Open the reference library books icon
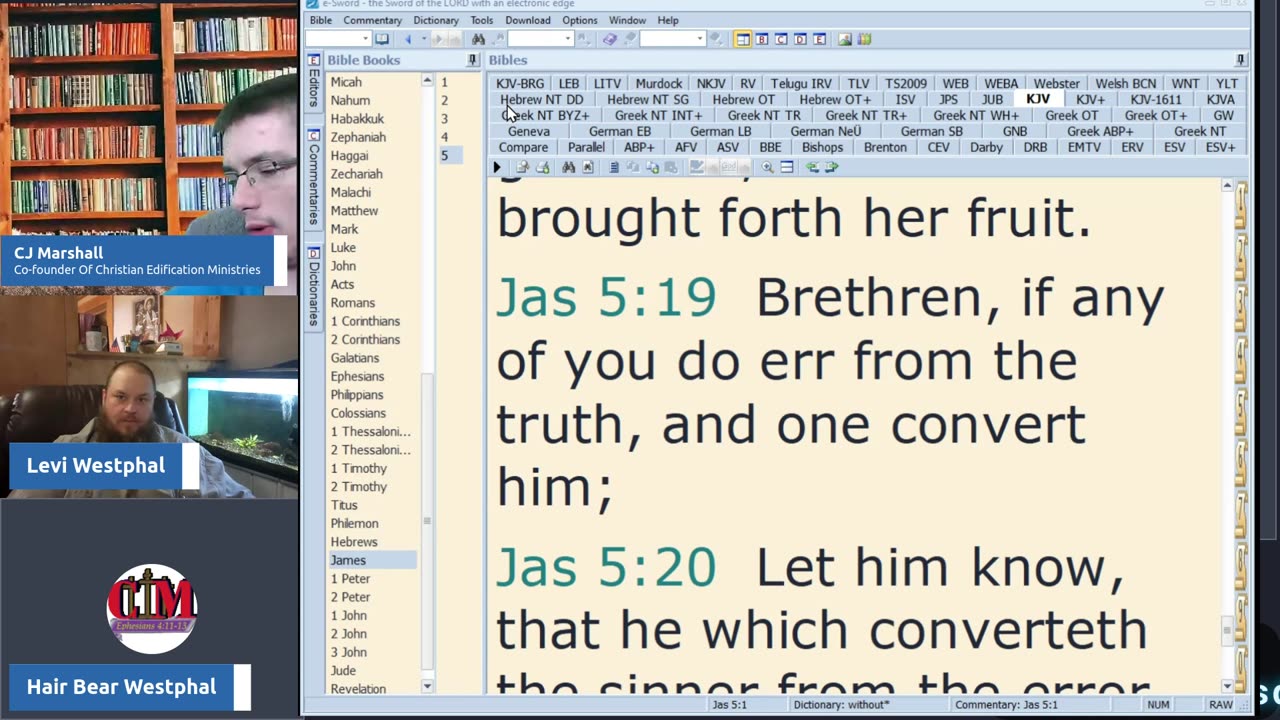This screenshot has width=1280, height=720. [864, 39]
